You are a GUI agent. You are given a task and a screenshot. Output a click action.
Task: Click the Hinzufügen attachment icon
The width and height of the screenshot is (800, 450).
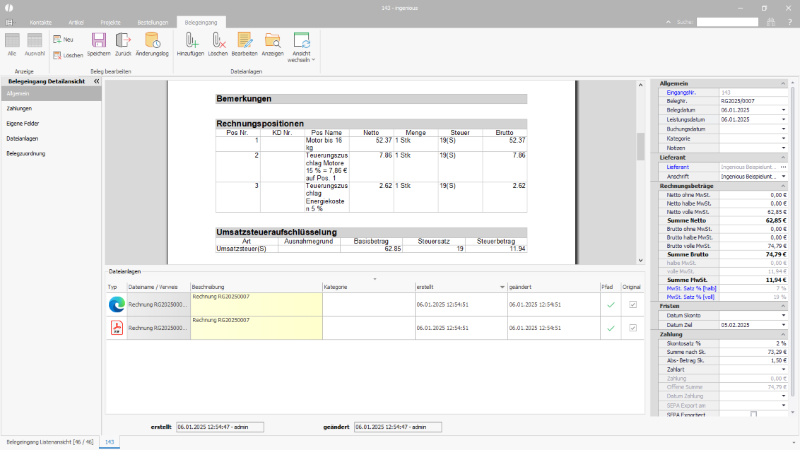pos(191,41)
